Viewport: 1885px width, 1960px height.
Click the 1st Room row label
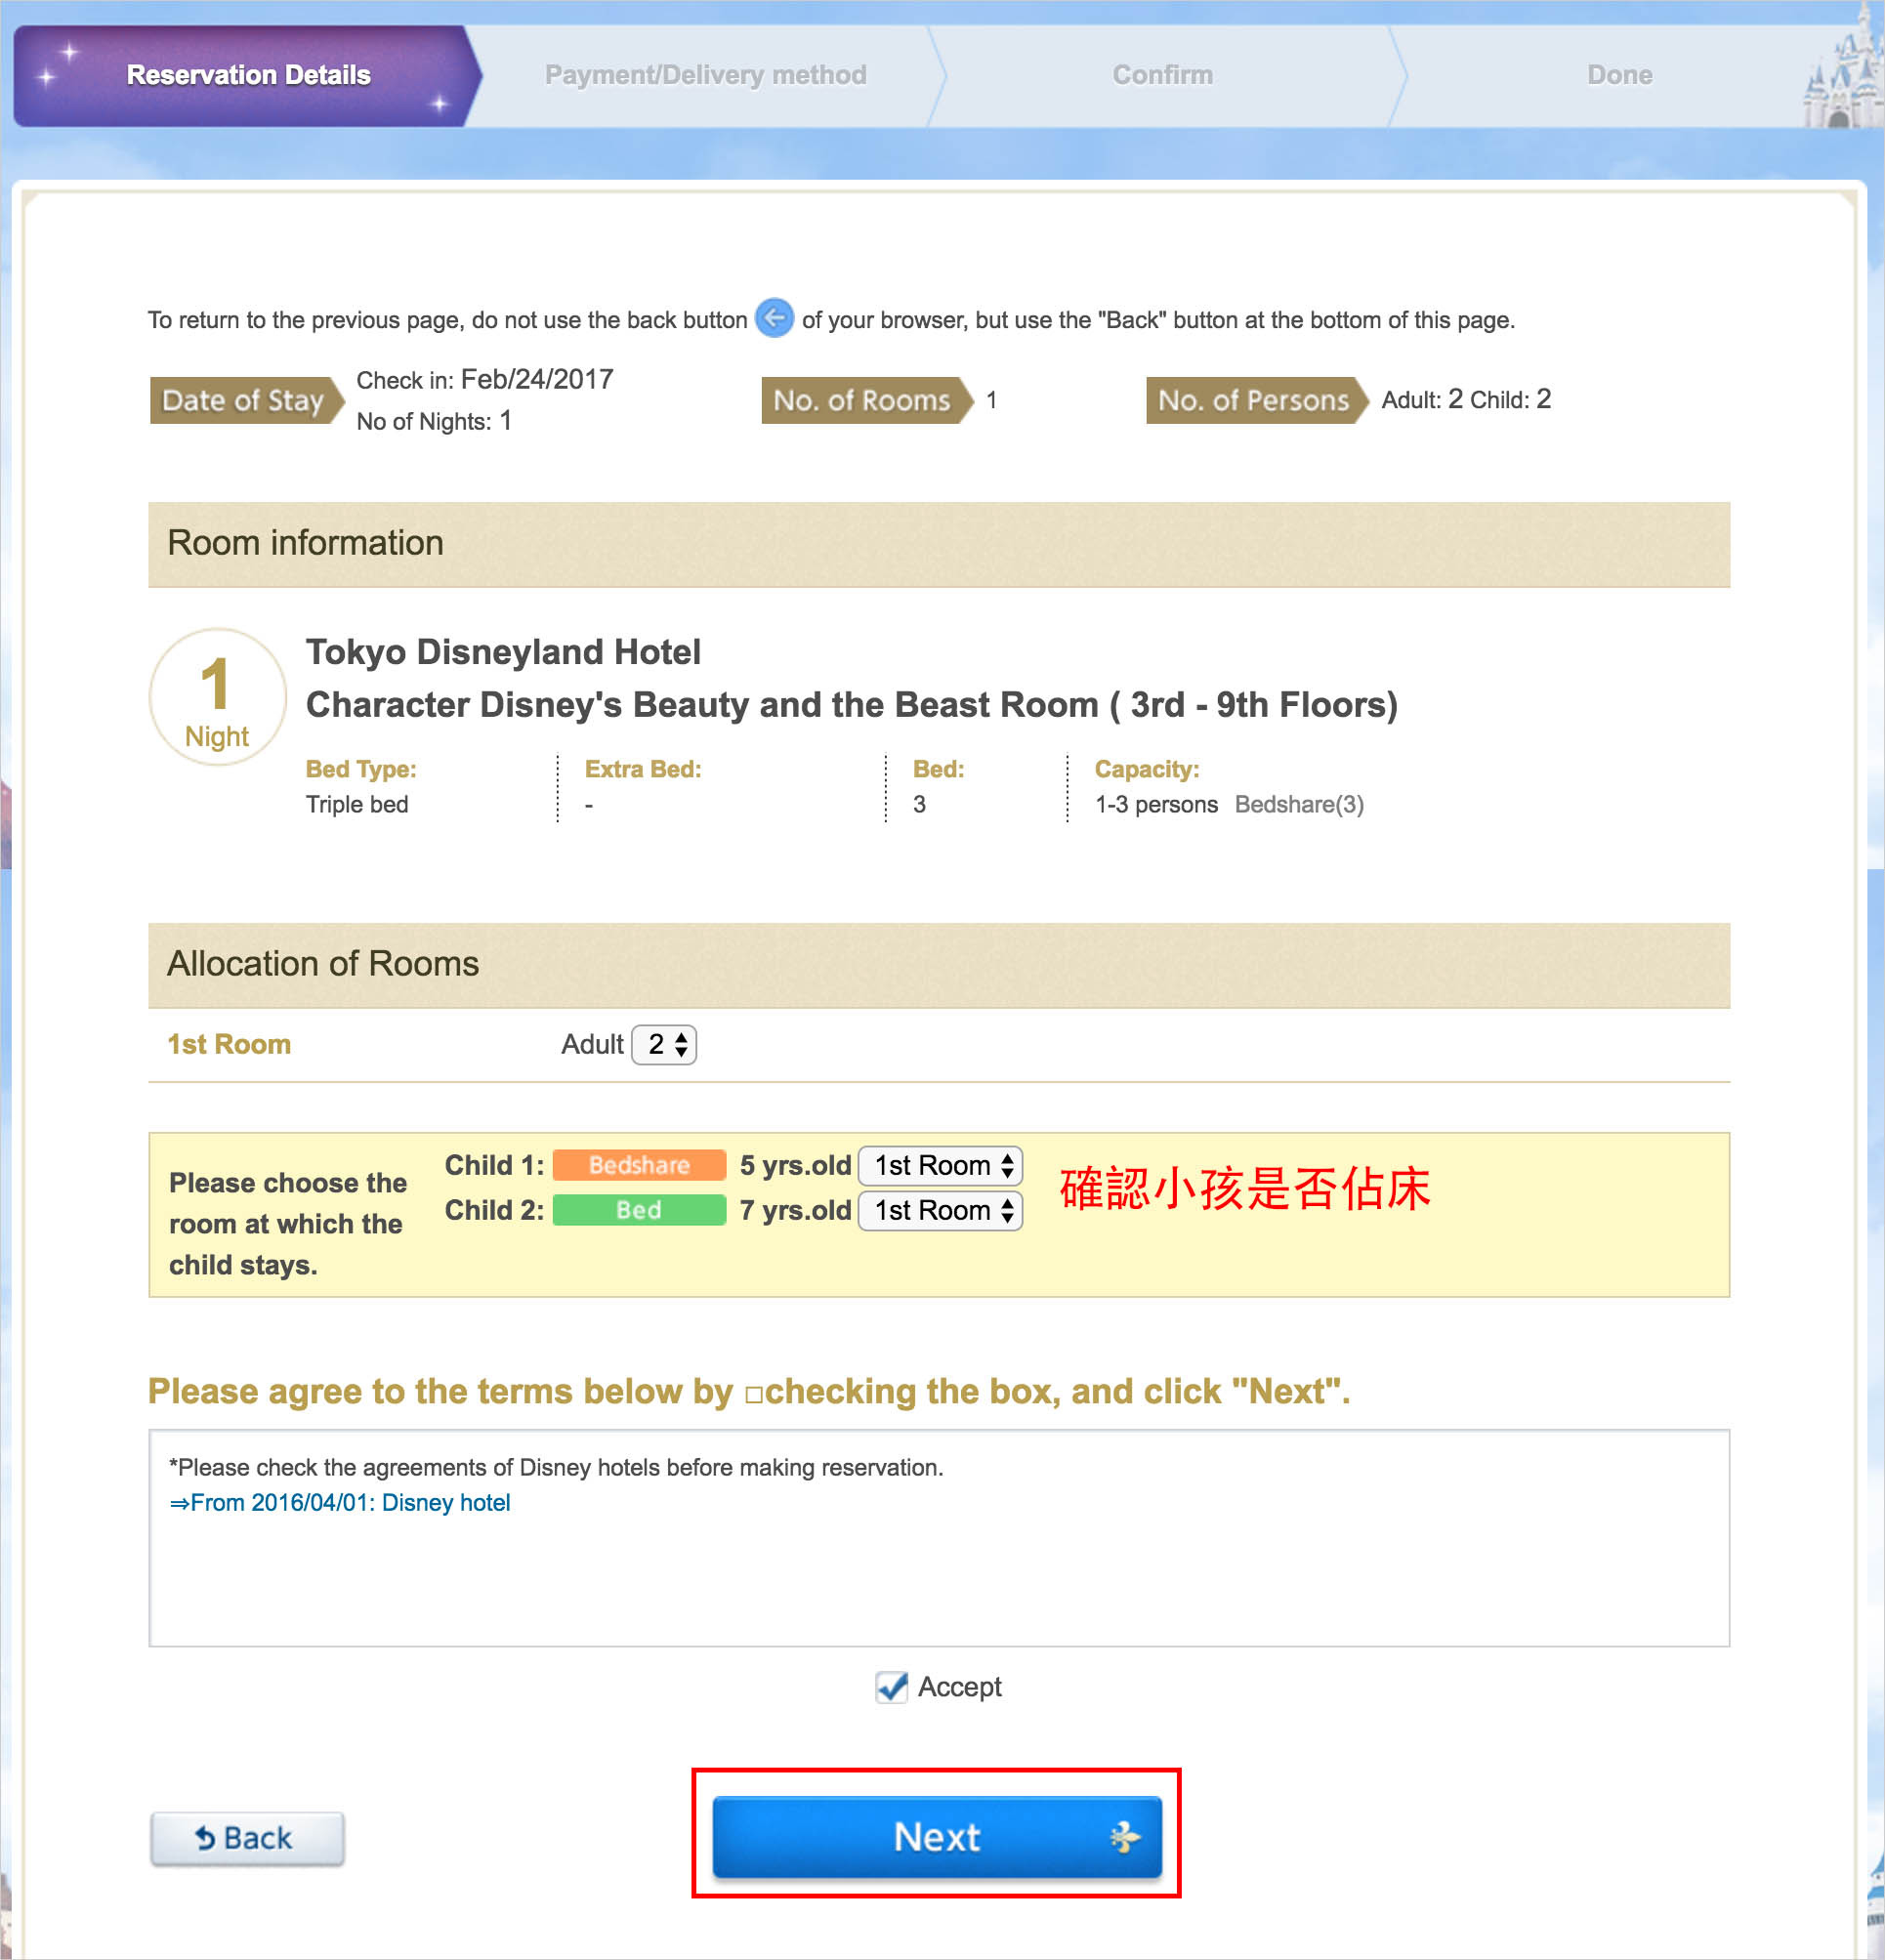click(x=229, y=1044)
